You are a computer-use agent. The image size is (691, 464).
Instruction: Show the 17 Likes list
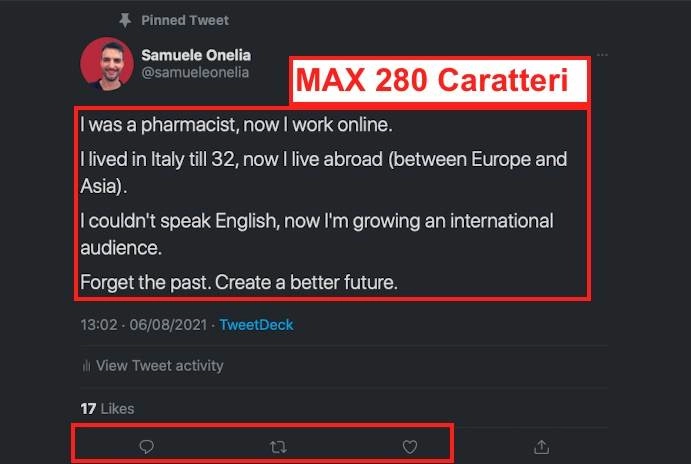(107, 408)
